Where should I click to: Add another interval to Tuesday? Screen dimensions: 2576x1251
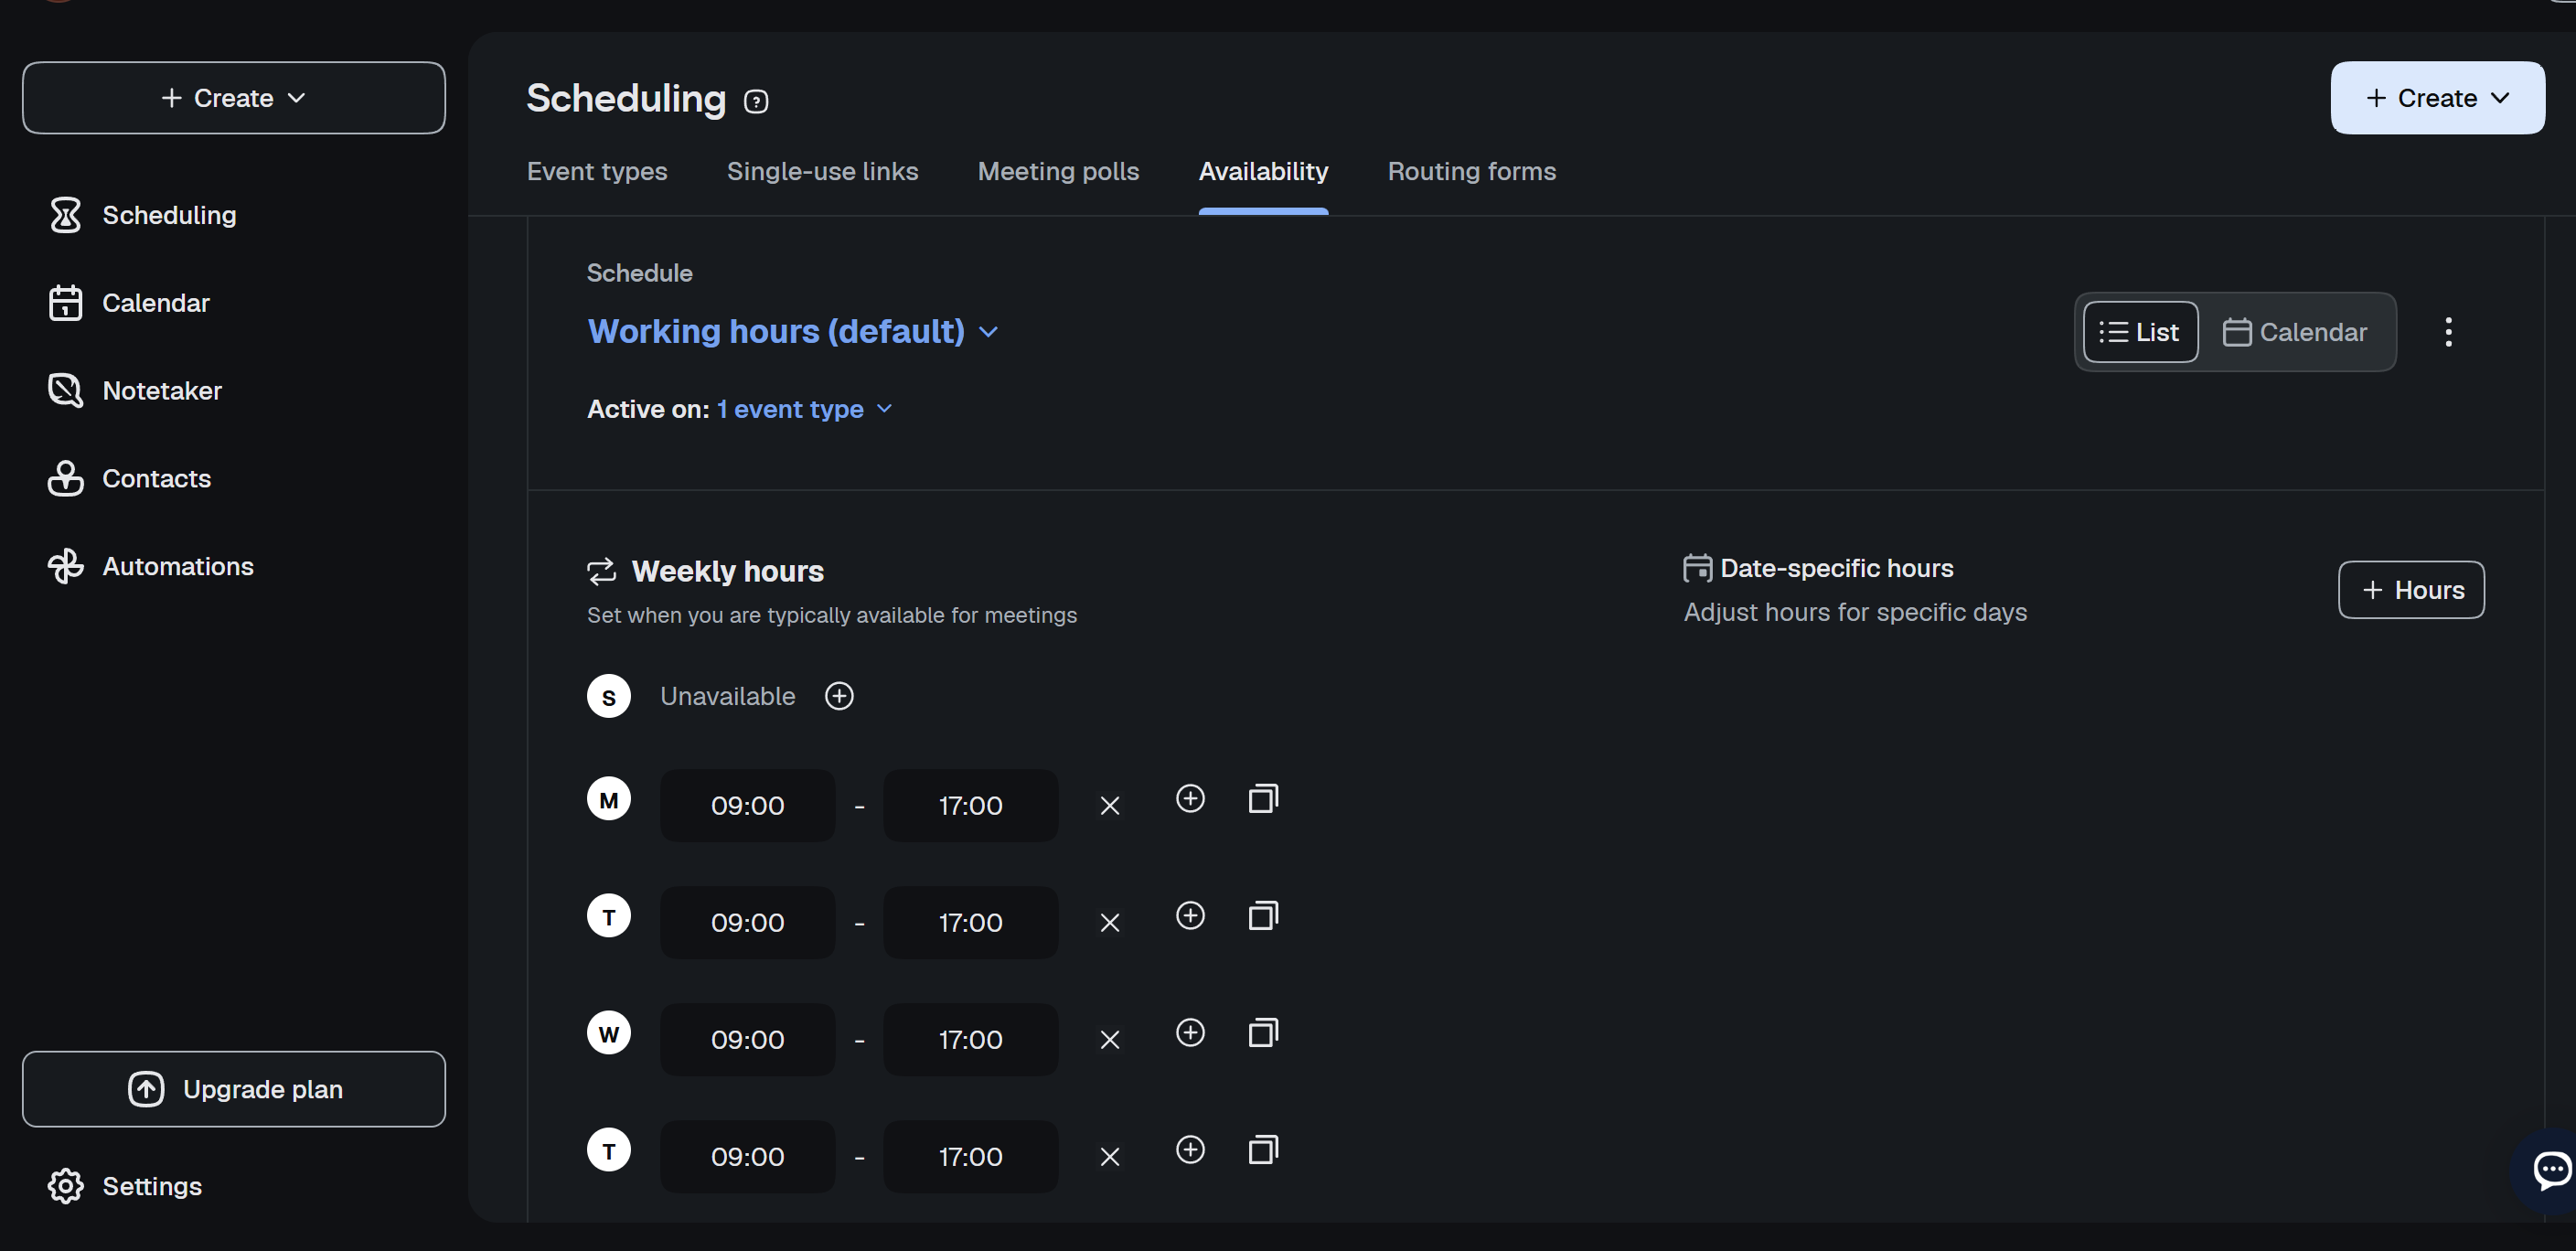click(1190, 915)
